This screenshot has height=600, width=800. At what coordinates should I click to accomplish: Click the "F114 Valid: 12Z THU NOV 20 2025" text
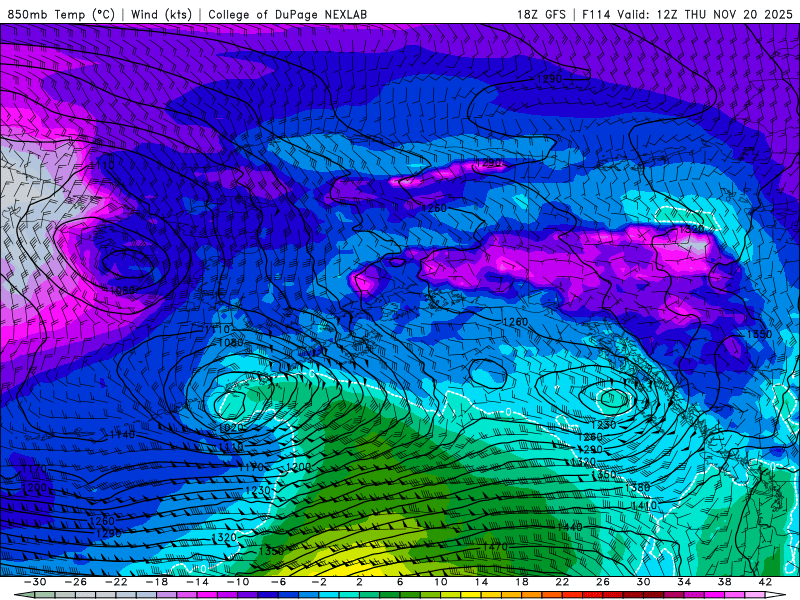click(687, 14)
